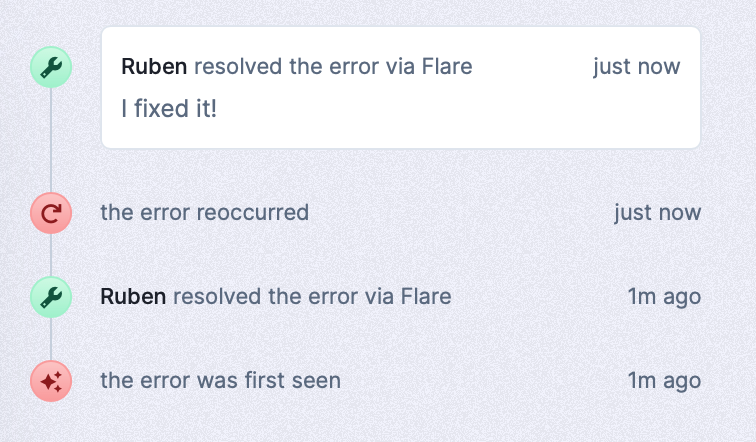Click the green wrench icon beside the 1m ago entry
Screen dimensions: 756x442
[51, 297]
